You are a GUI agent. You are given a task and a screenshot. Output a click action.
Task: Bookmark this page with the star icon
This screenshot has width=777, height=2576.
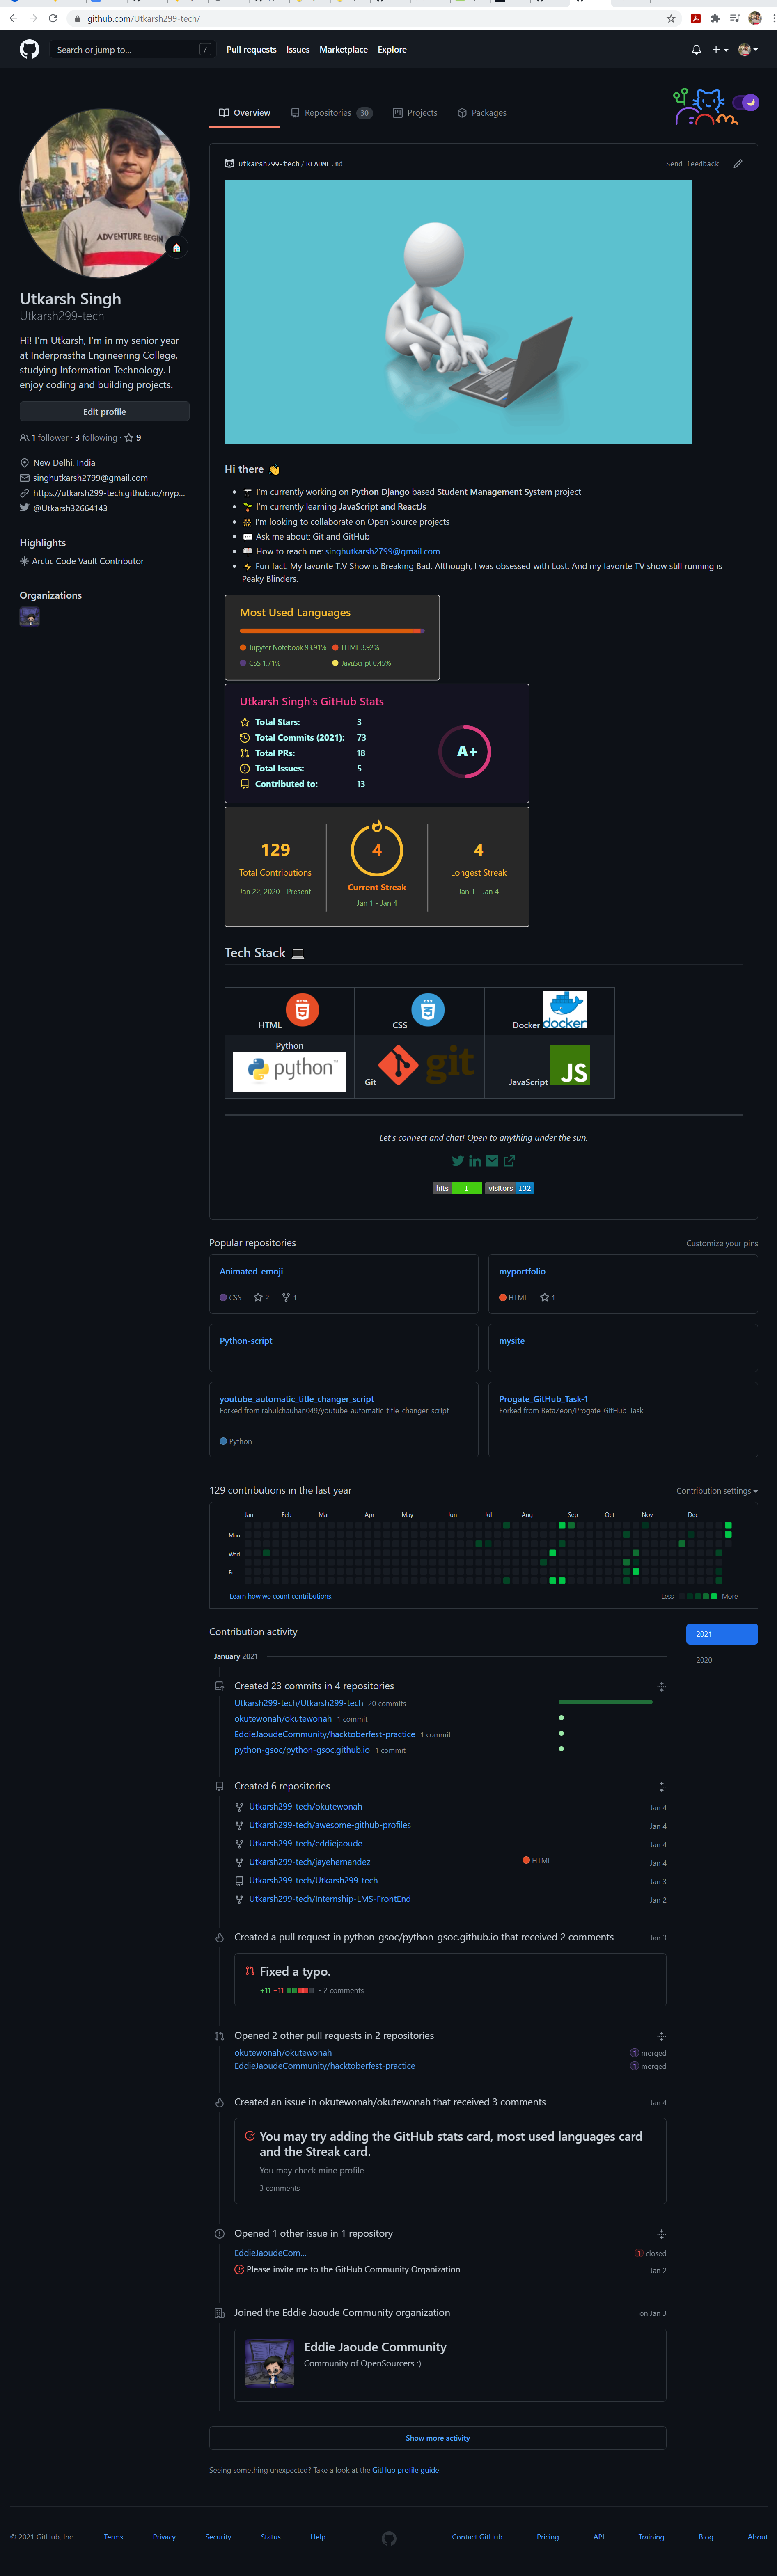tap(671, 18)
